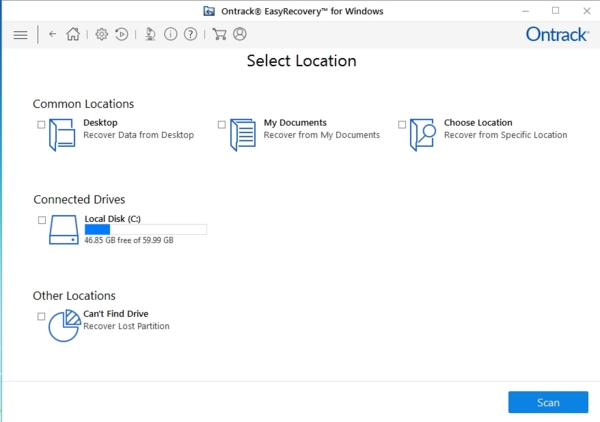Click the 'Select Location' title
600x422 pixels.
point(302,61)
